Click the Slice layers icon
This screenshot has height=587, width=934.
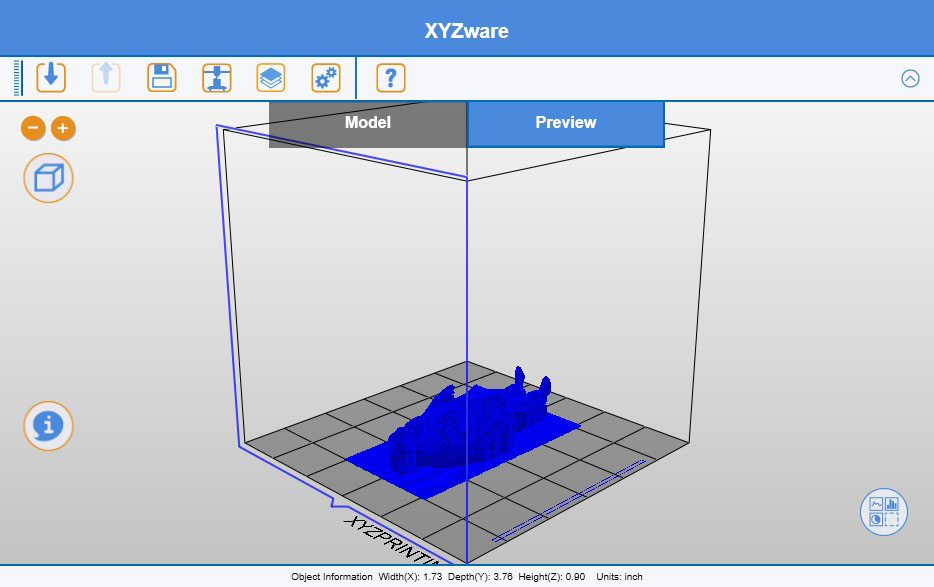pos(271,77)
